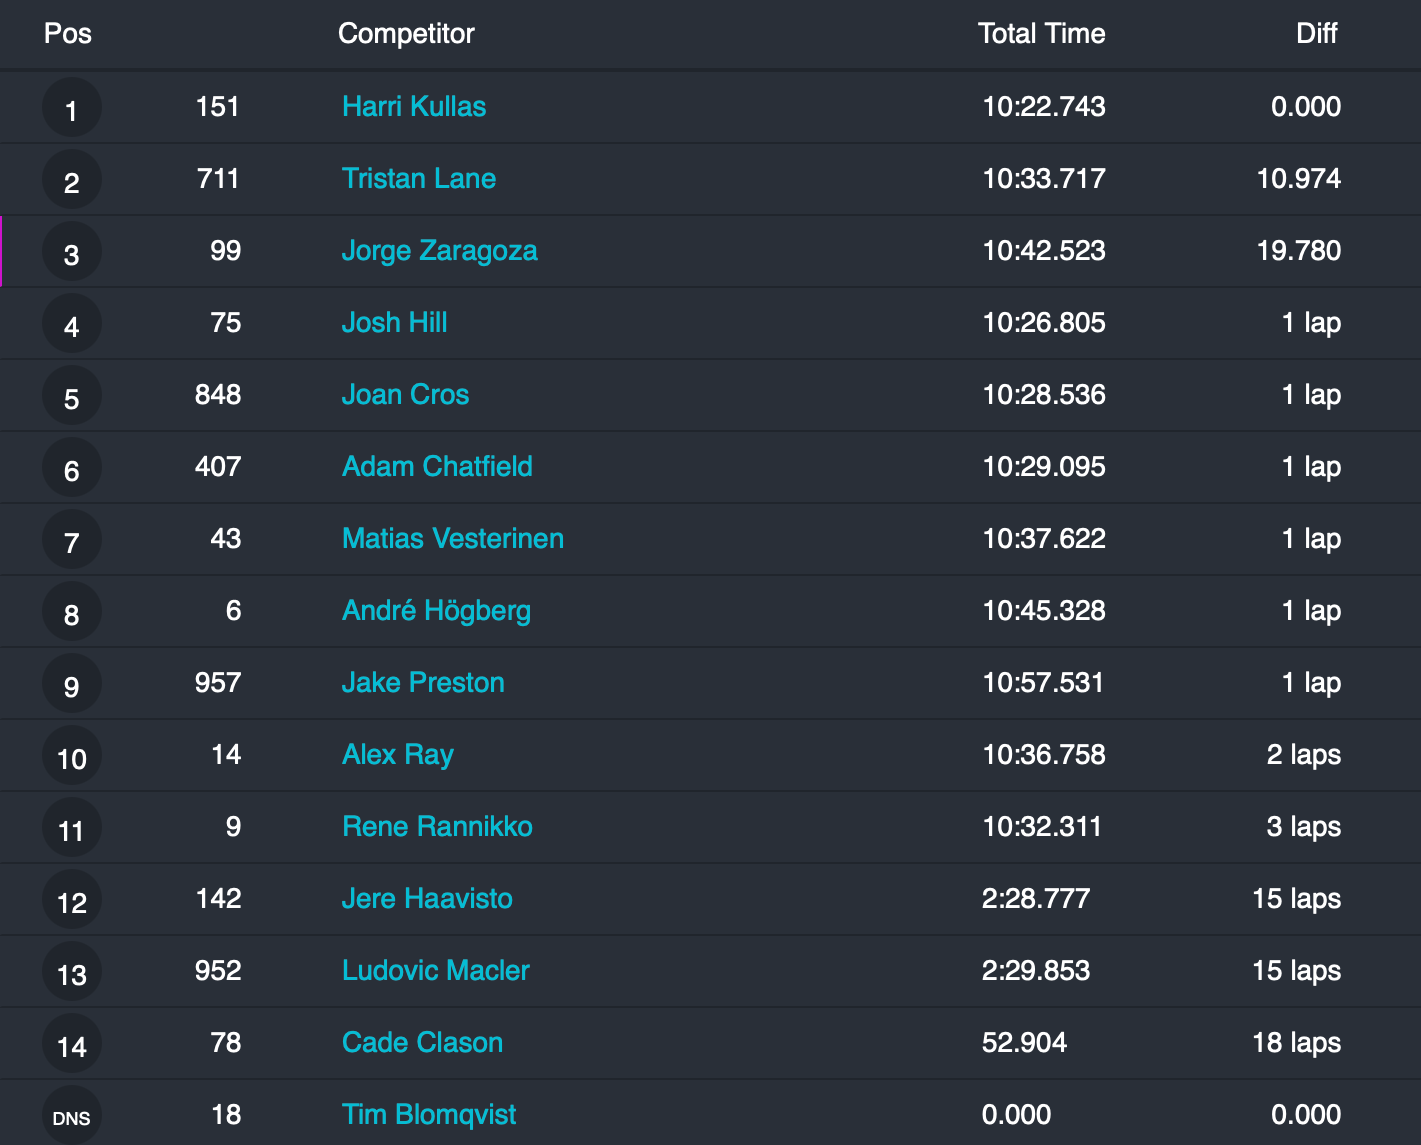The image size is (1421, 1145).
Task: Click the position 10 circle badge
Action: pyautogui.click(x=71, y=756)
